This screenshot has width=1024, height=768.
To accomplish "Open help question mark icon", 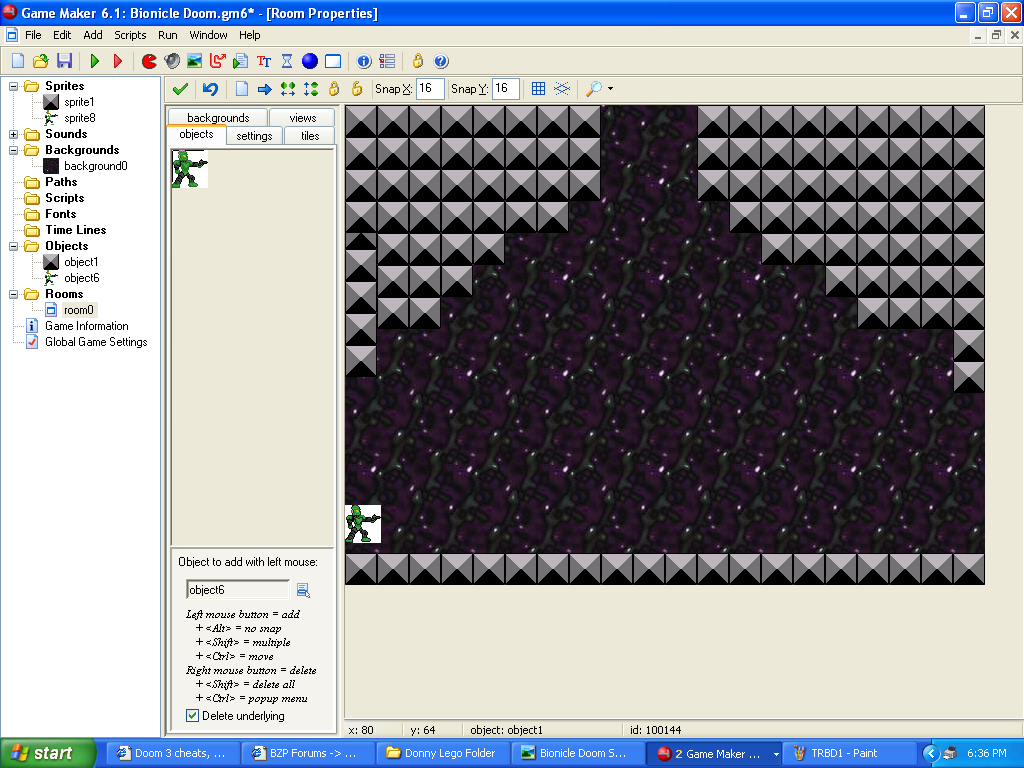I will [441, 61].
